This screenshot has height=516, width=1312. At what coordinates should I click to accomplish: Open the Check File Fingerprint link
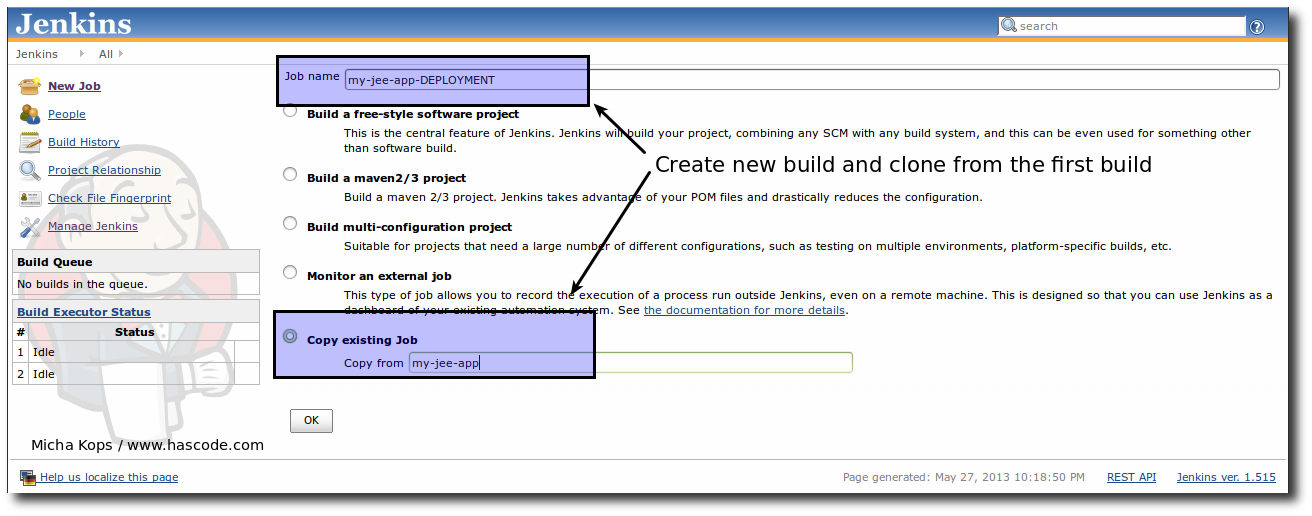pyautogui.click(x=109, y=198)
